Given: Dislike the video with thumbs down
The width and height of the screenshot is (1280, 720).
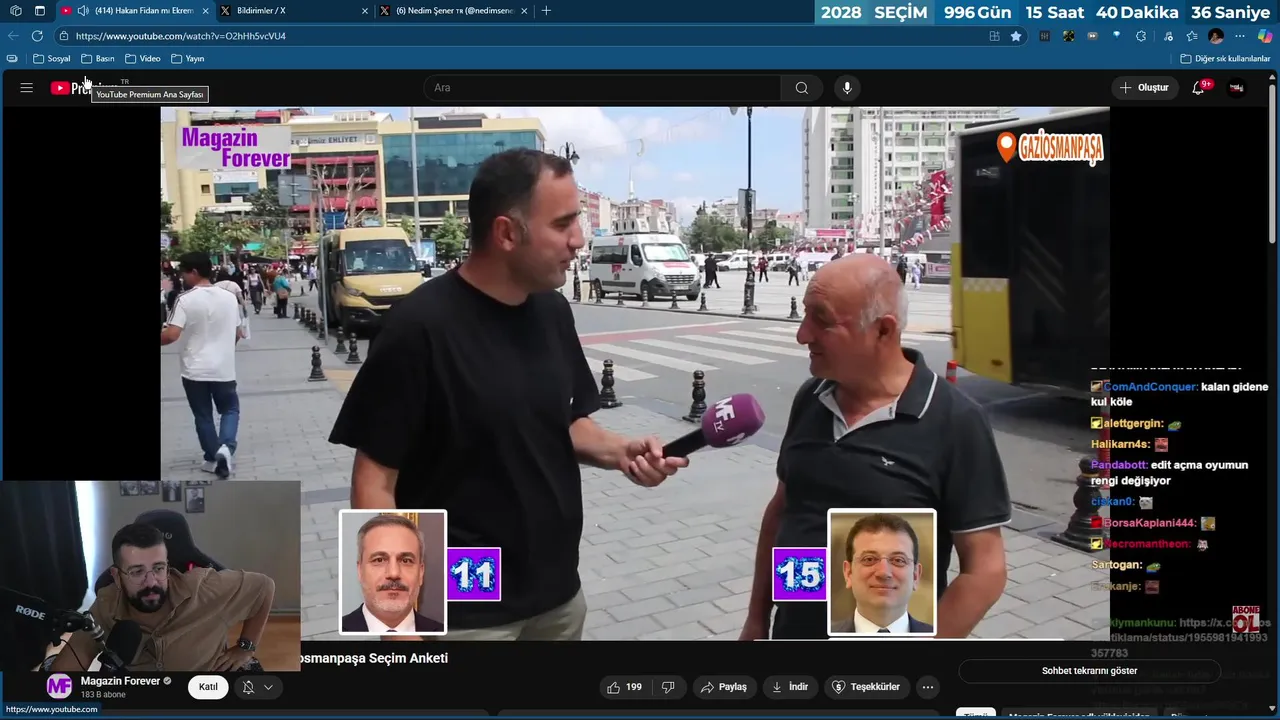Looking at the screenshot, I should click(668, 687).
